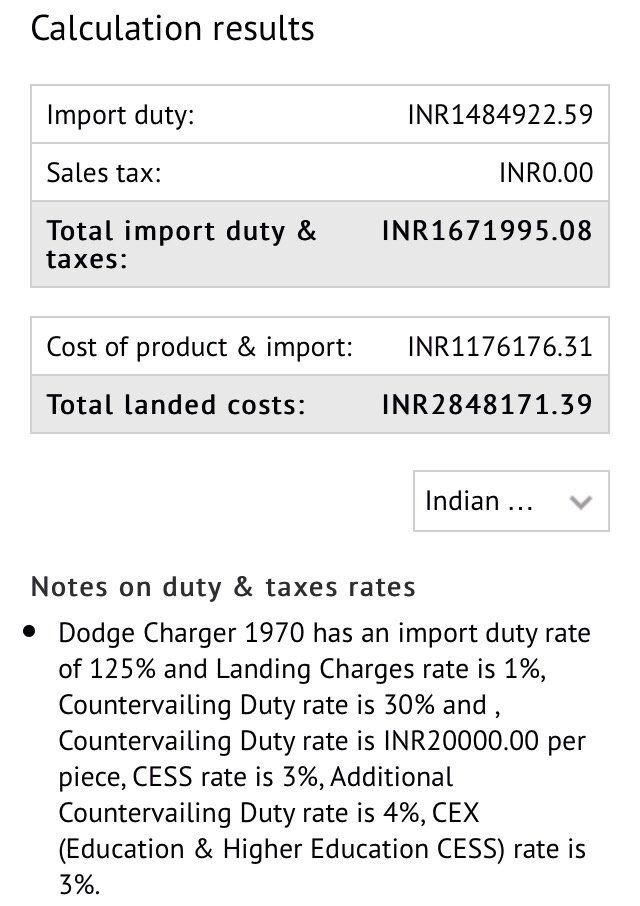Click the Import duty amount INR1484922.59
640x906 pixels.
point(499,114)
